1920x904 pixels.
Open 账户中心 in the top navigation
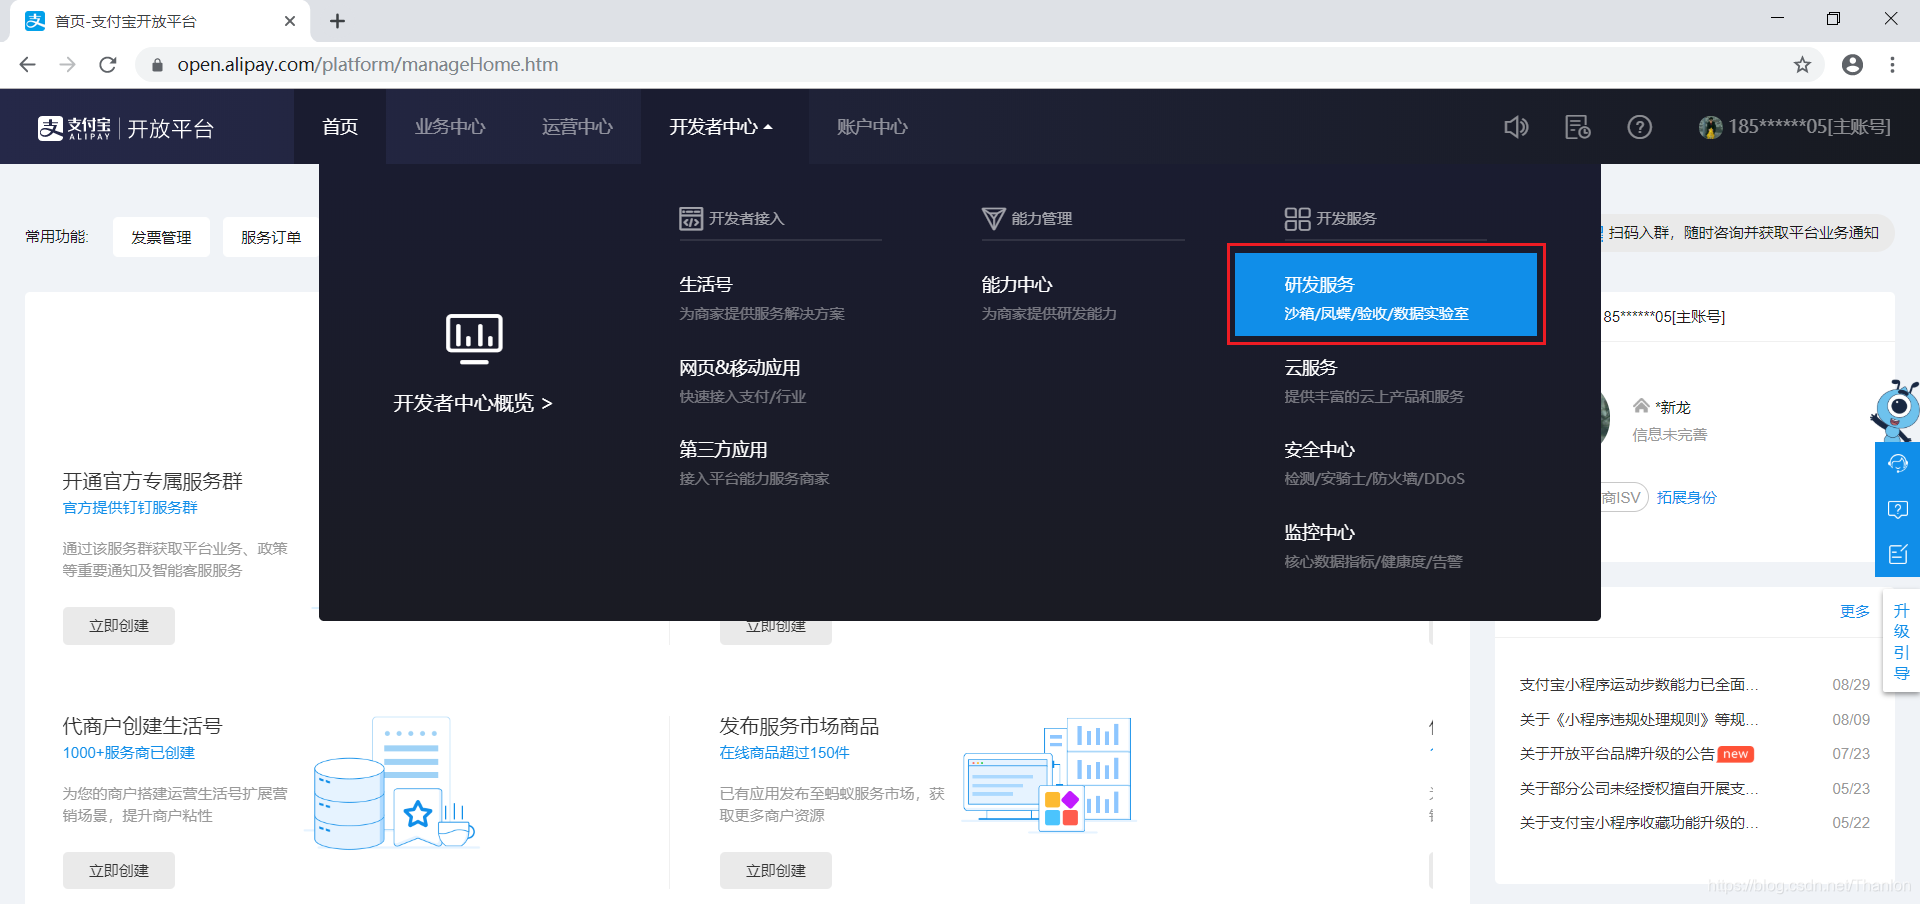pos(872,127)
